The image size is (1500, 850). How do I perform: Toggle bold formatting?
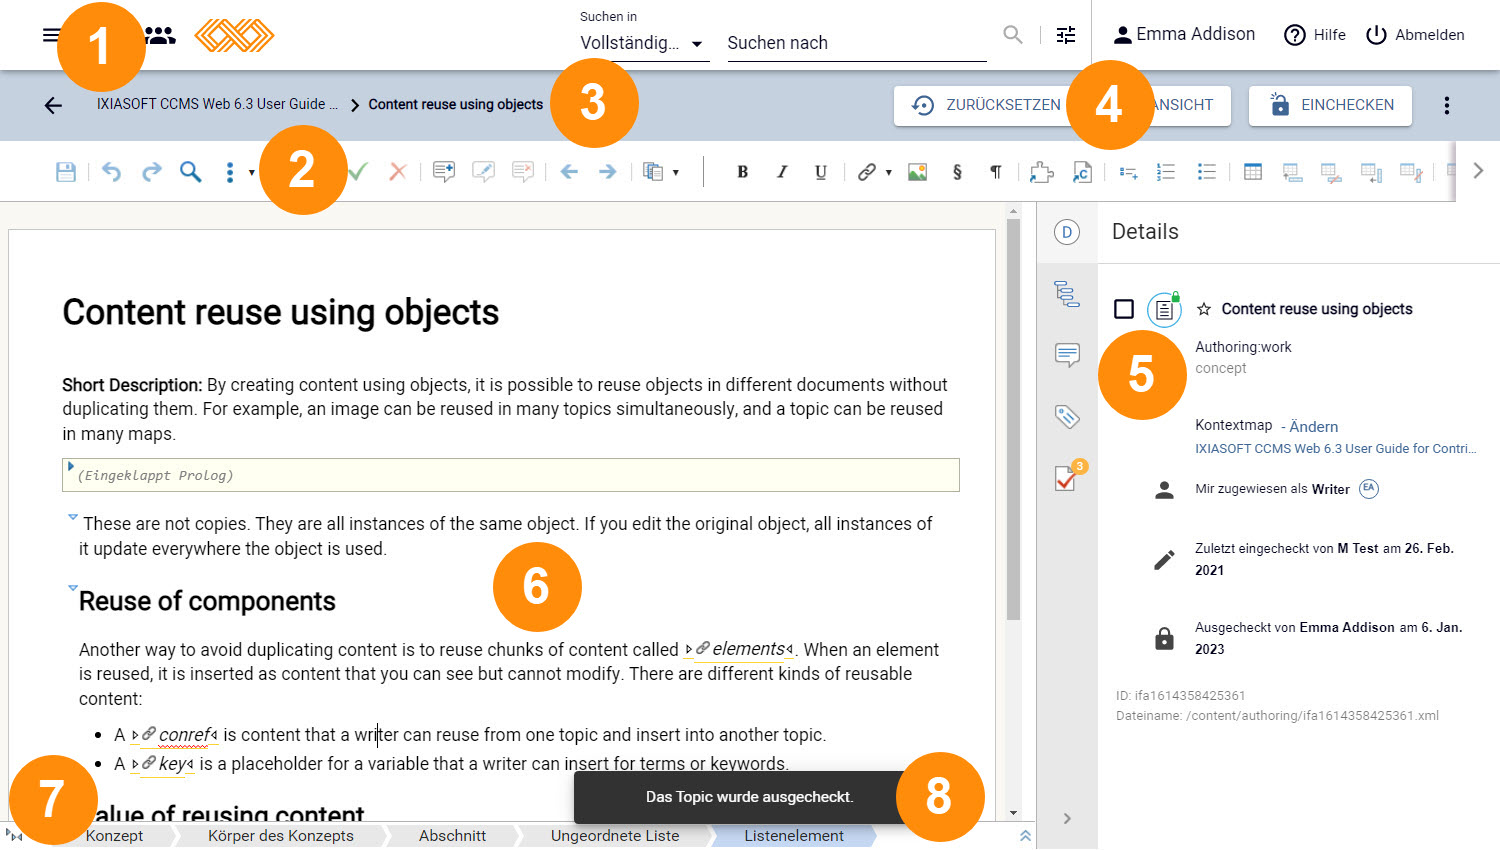[x=742, y=172]
